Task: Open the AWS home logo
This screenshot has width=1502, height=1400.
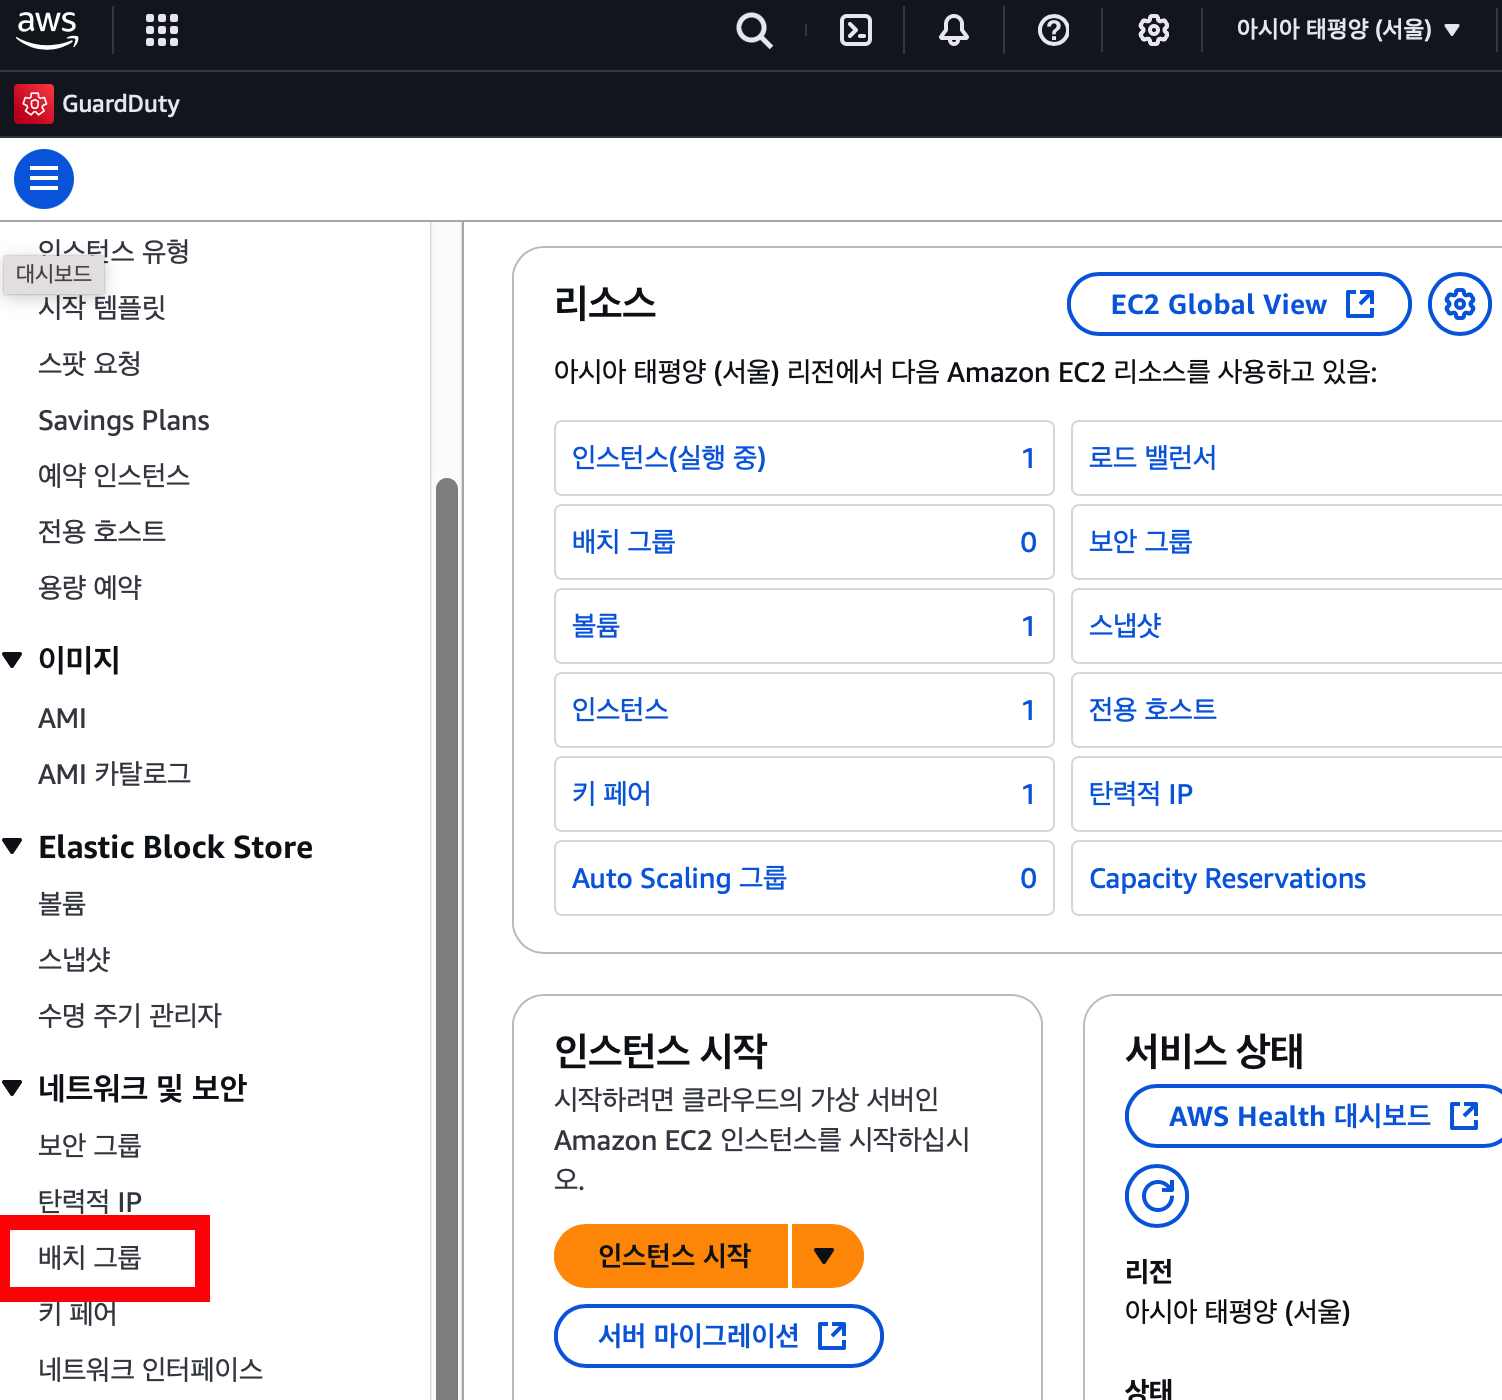Action: [47, 30]
